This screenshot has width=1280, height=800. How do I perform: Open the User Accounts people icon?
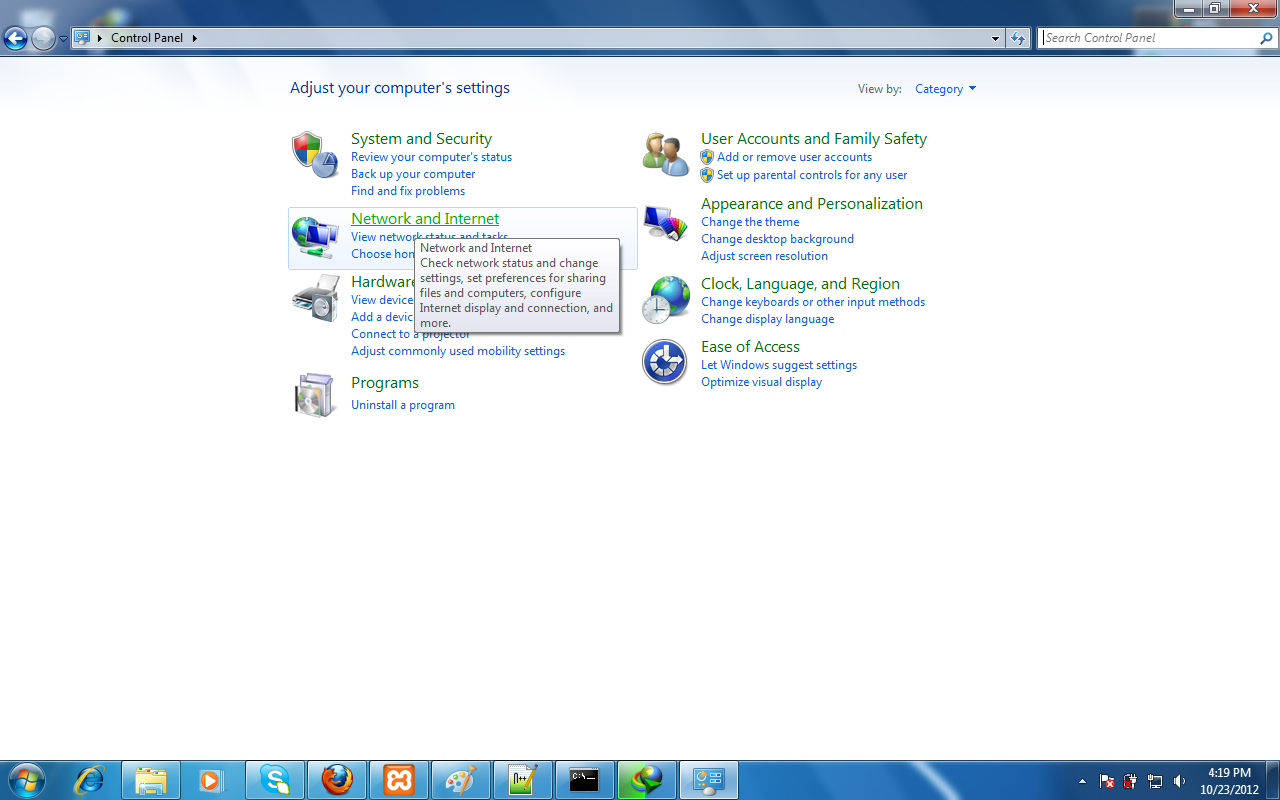pyautogui.click(x=665, y=155)
